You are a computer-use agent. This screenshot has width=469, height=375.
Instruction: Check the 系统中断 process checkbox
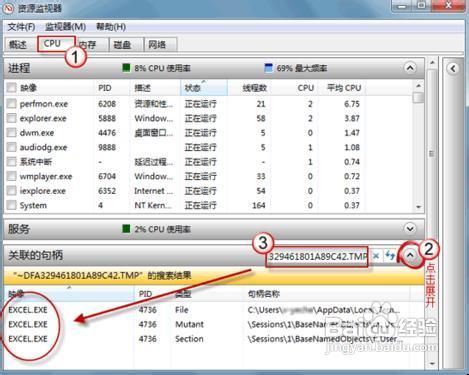11,162
